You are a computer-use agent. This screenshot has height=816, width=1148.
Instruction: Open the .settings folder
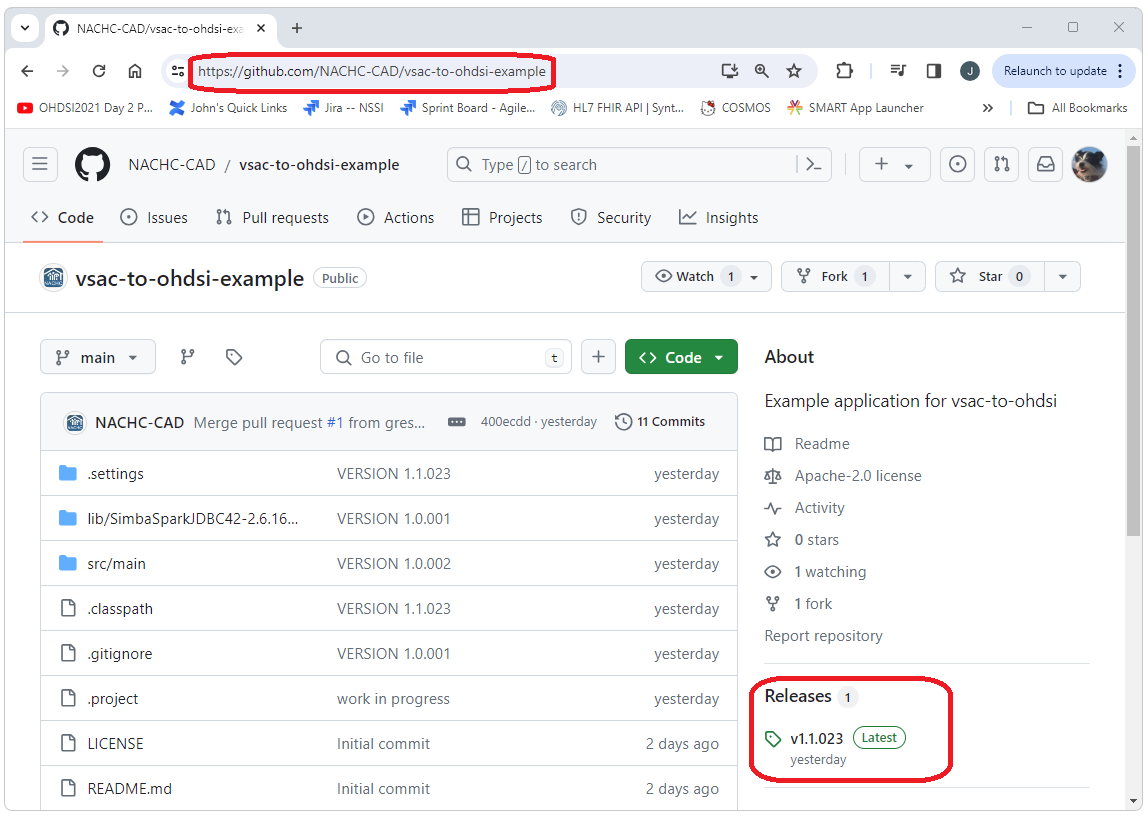coord(116,473)
